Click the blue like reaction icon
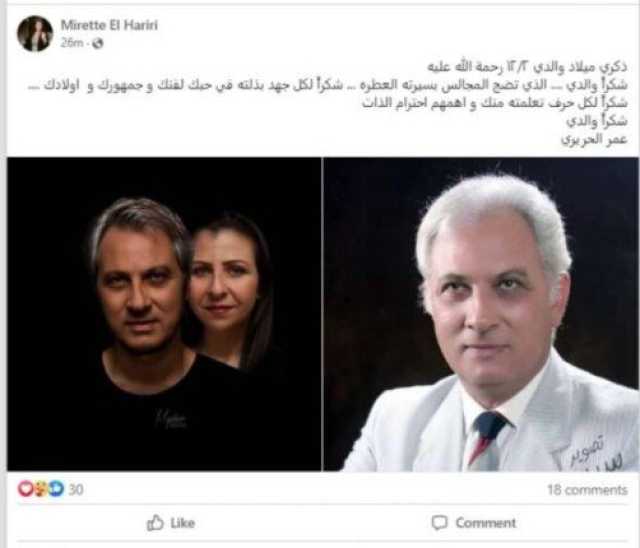The width and height of the screenshot is (640, 548). coord(56,488)
